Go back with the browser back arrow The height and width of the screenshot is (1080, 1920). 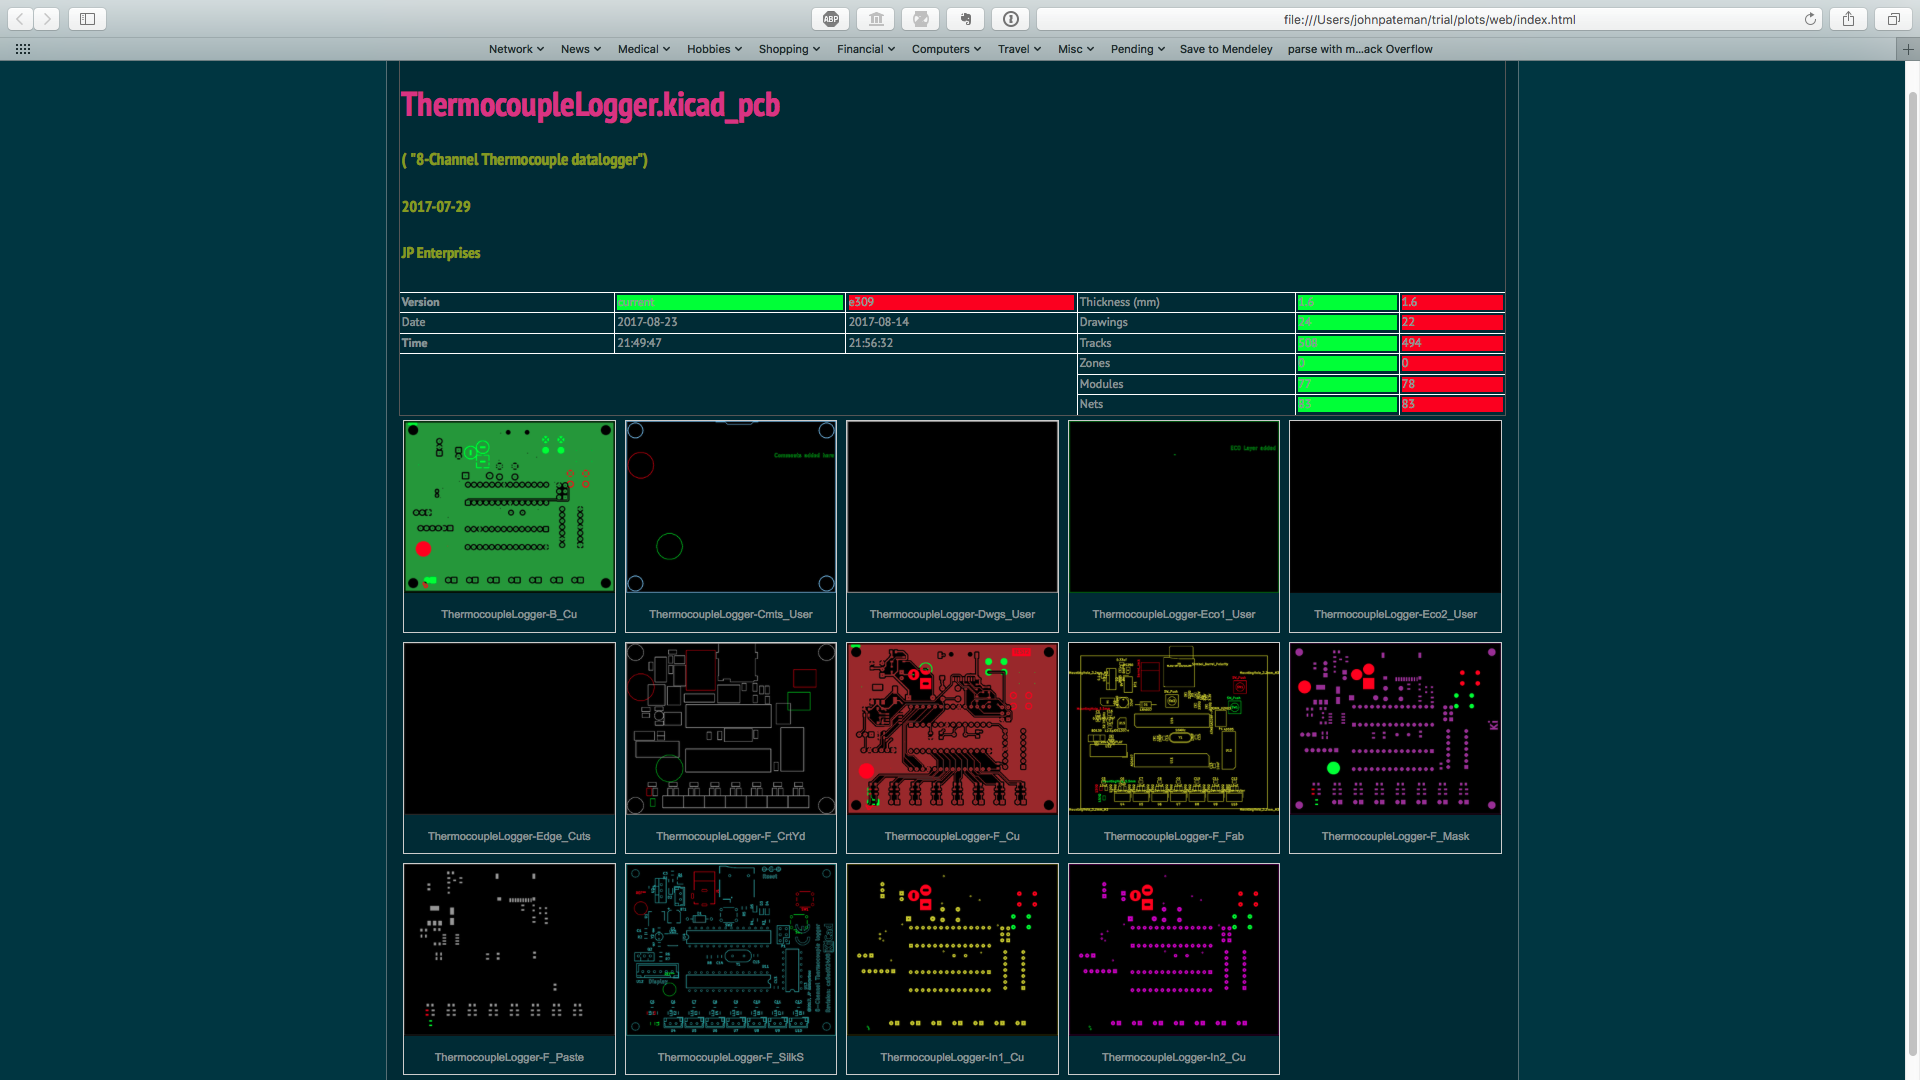coord(20,19)
